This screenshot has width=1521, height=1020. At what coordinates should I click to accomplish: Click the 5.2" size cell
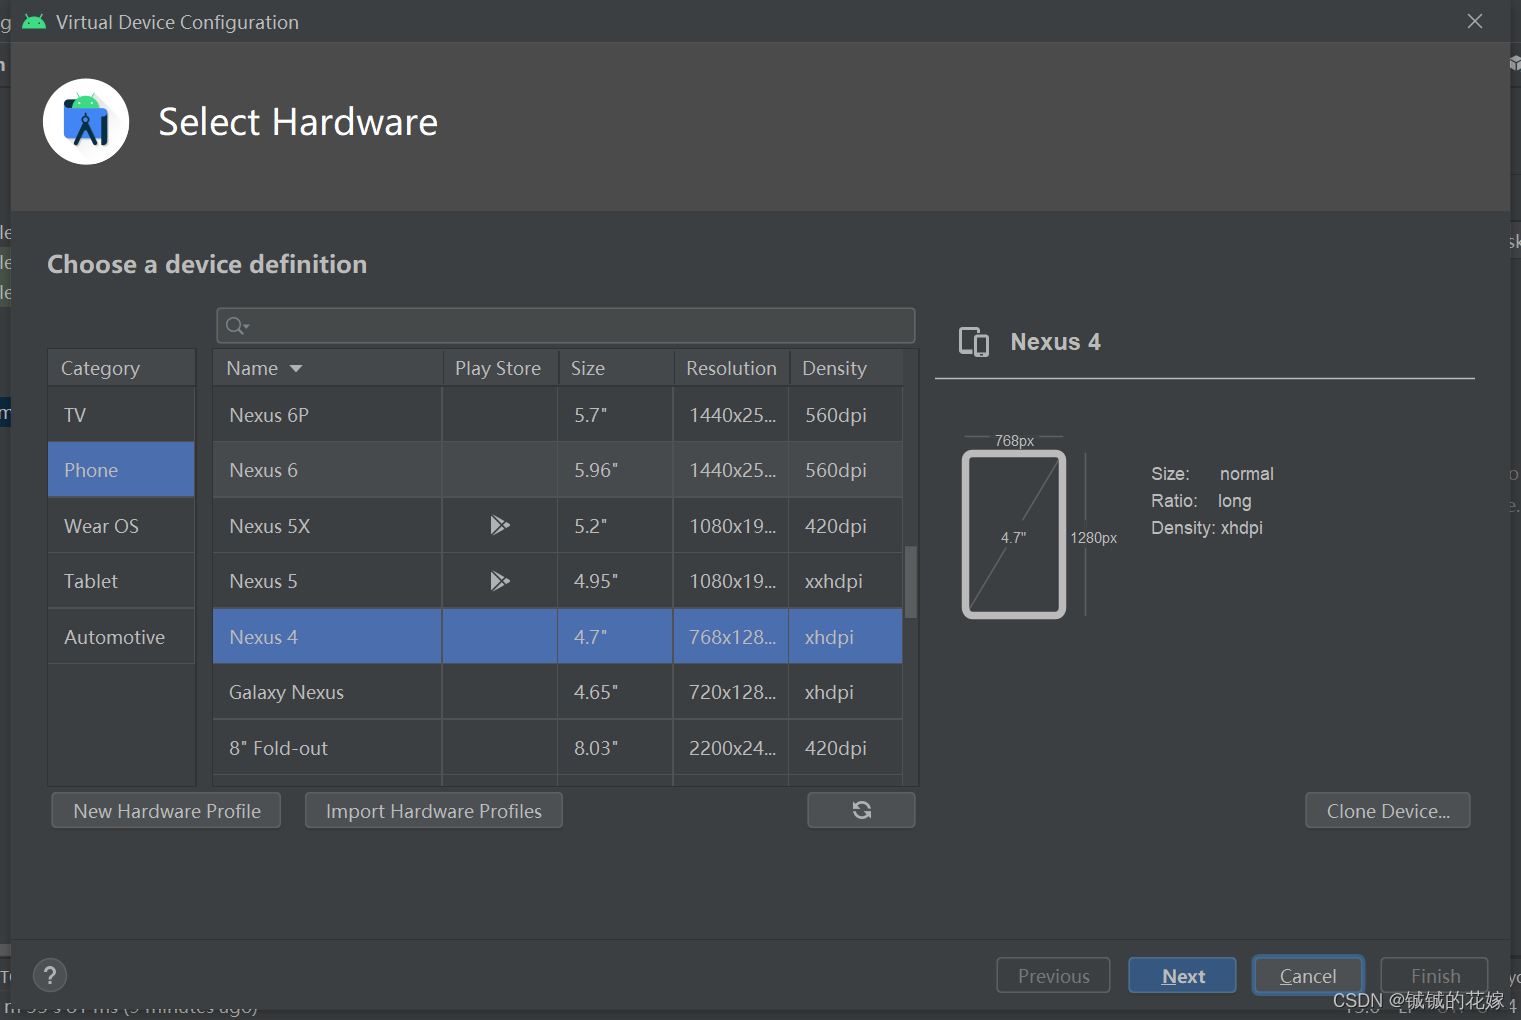click(x=615, y=526)
